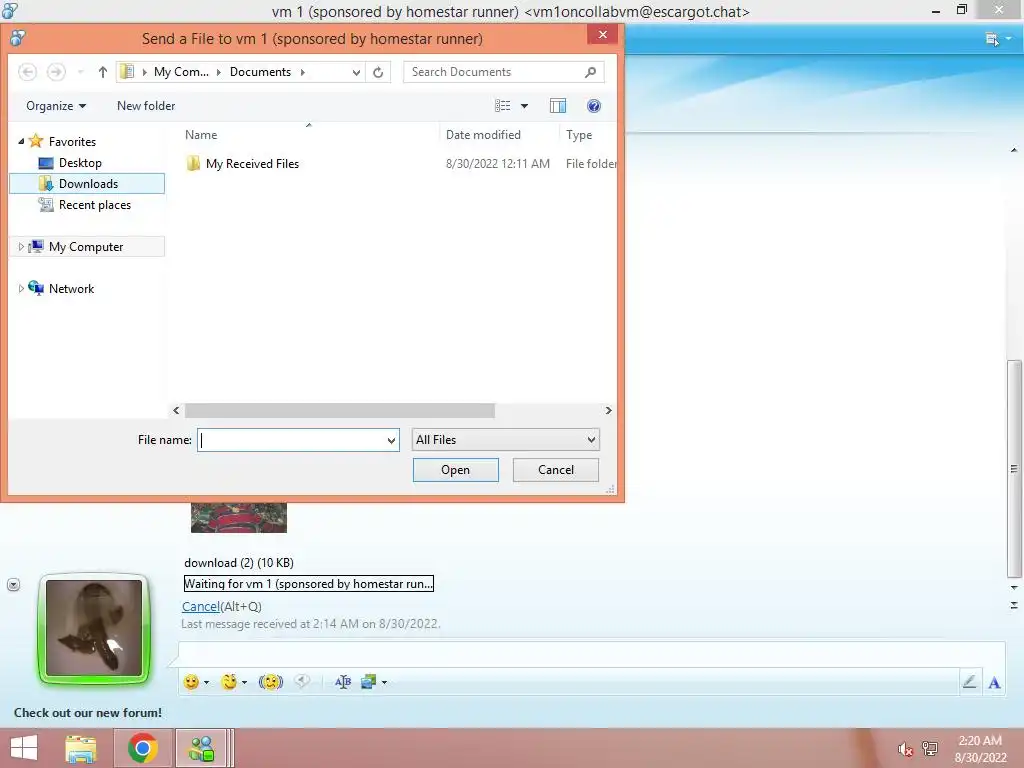Viewport: 1024px width, 768px height.
Task: Select Downloads in Favorites
Action: click(x=88, y=184)
